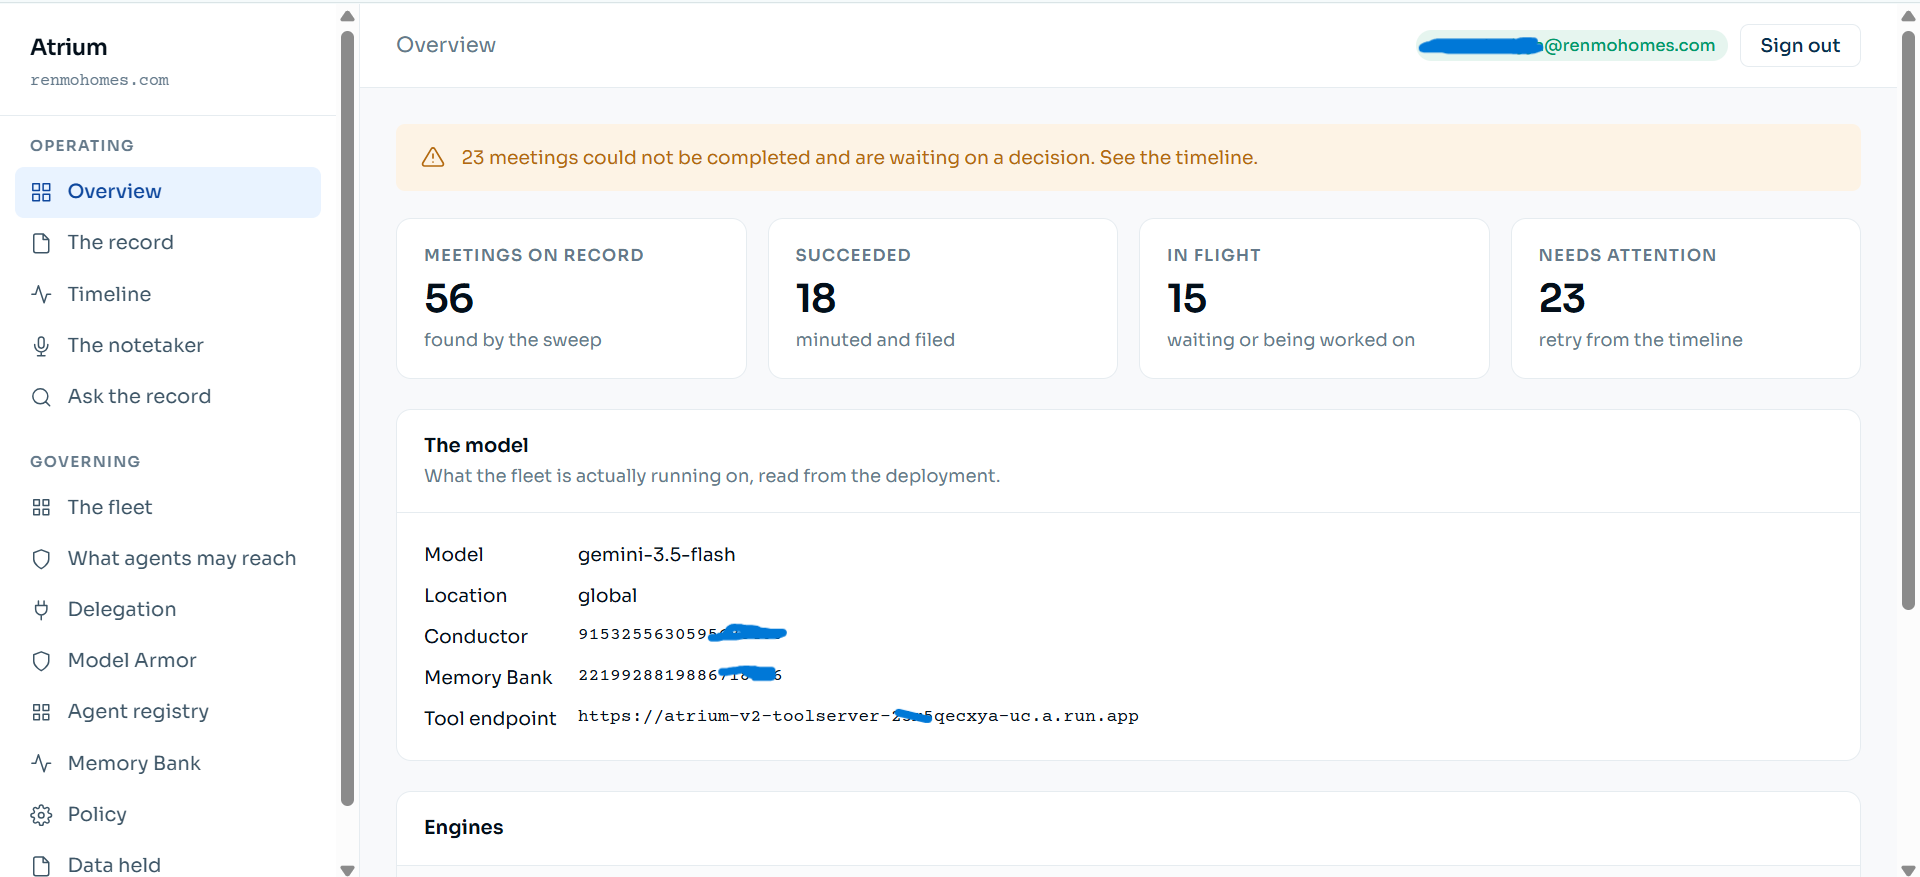Click the @renmohomes.com account badge

(1572, 46)
